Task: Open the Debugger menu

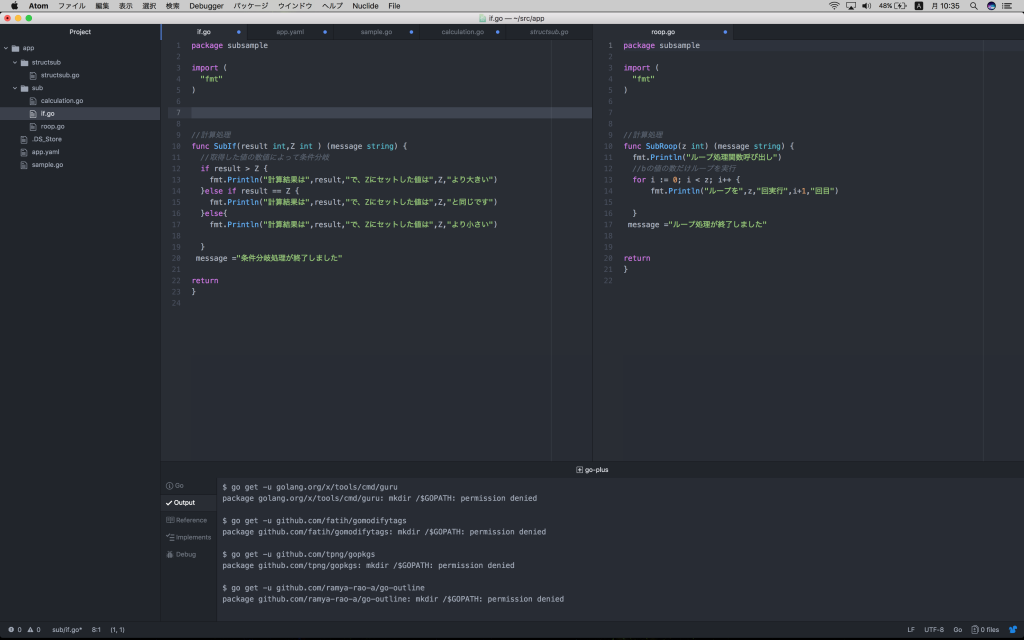Action: (206, 6)
